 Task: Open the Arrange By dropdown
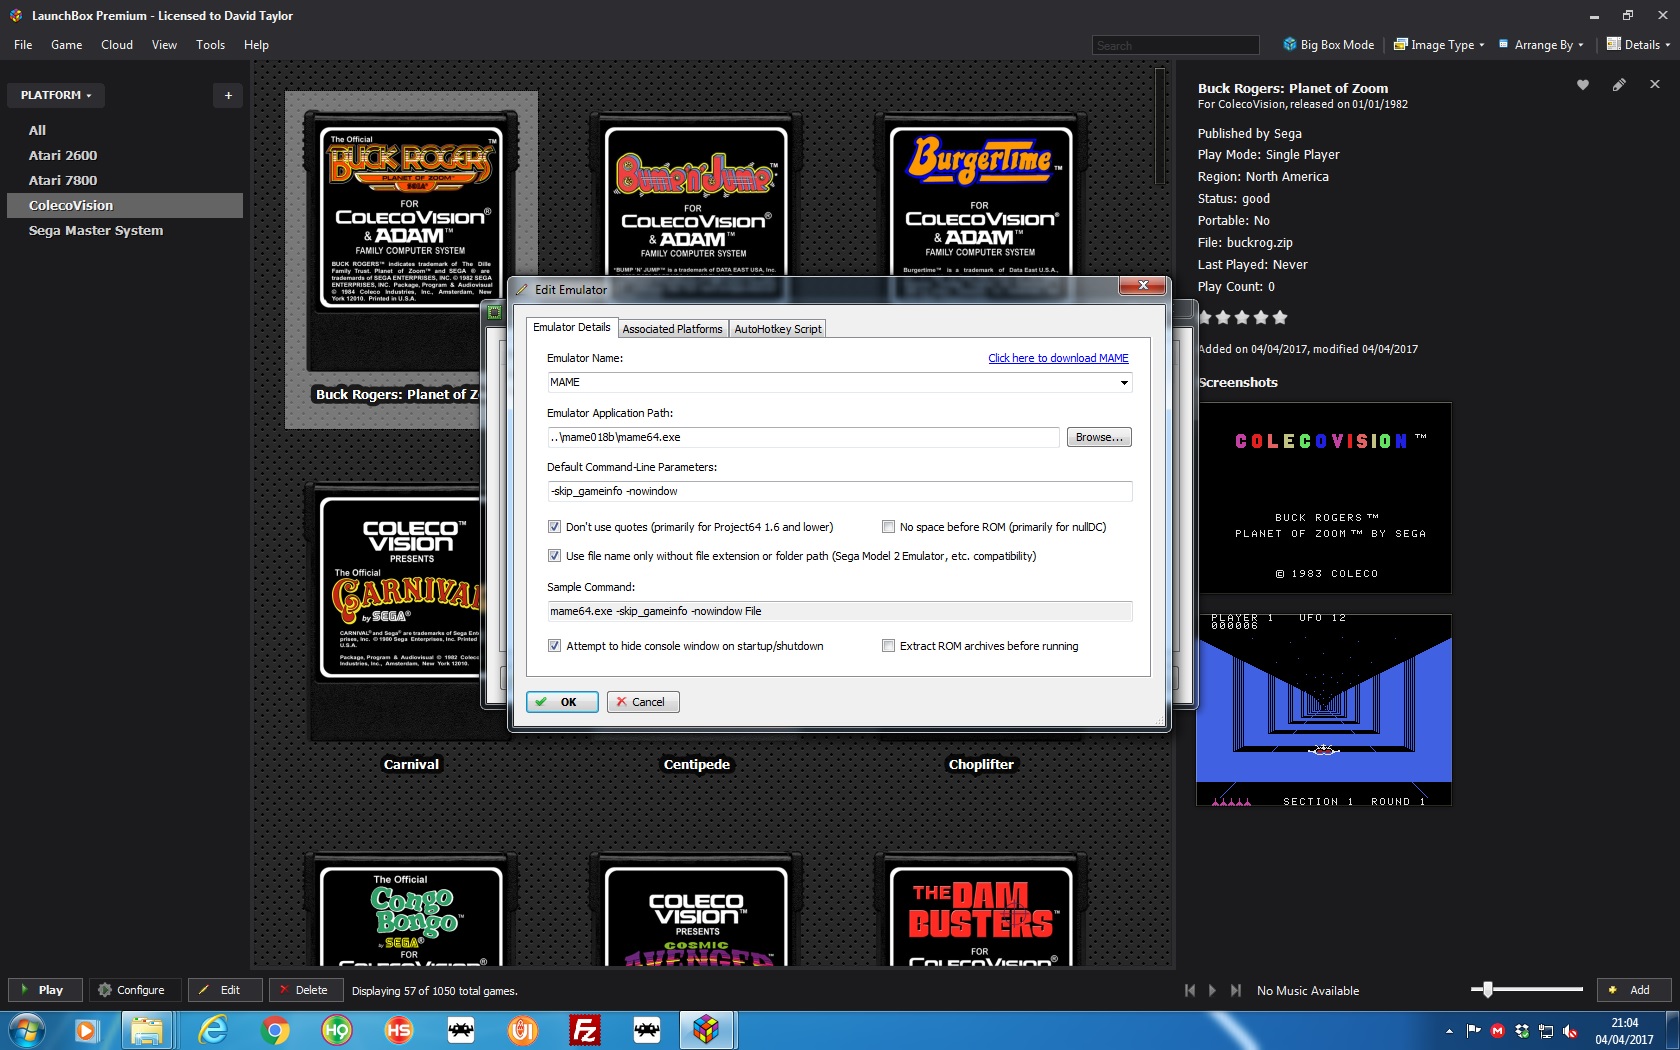pos(1541,45)
